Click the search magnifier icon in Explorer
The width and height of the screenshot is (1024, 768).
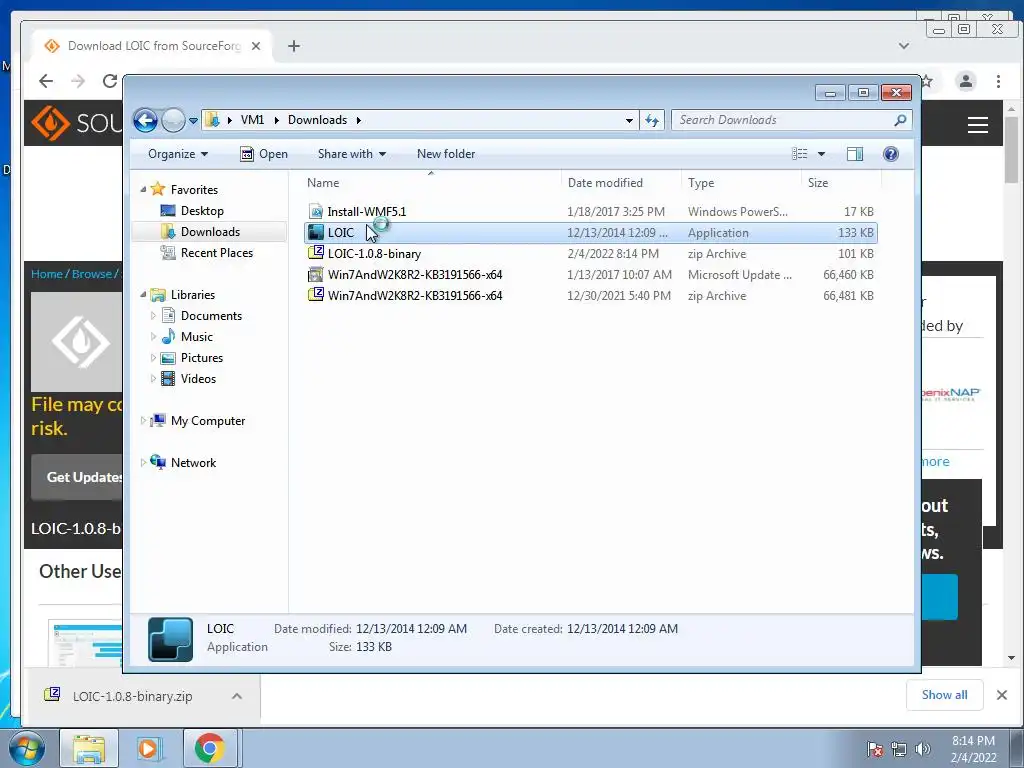click(901, 120)
